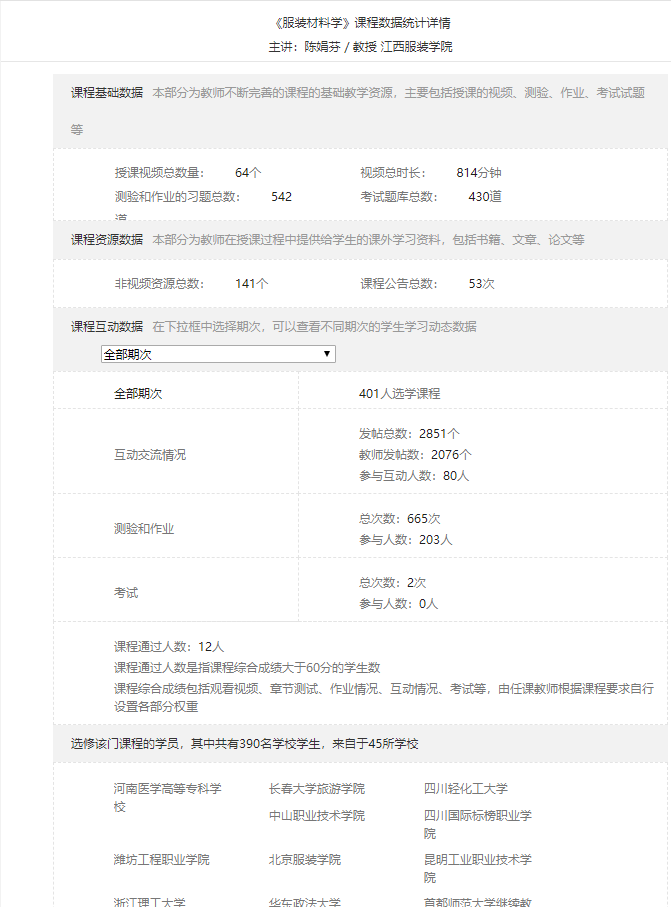This screenshot has height=907, width=671.
Task: Open the 全部期次 period dropdown
Action: 218,354
